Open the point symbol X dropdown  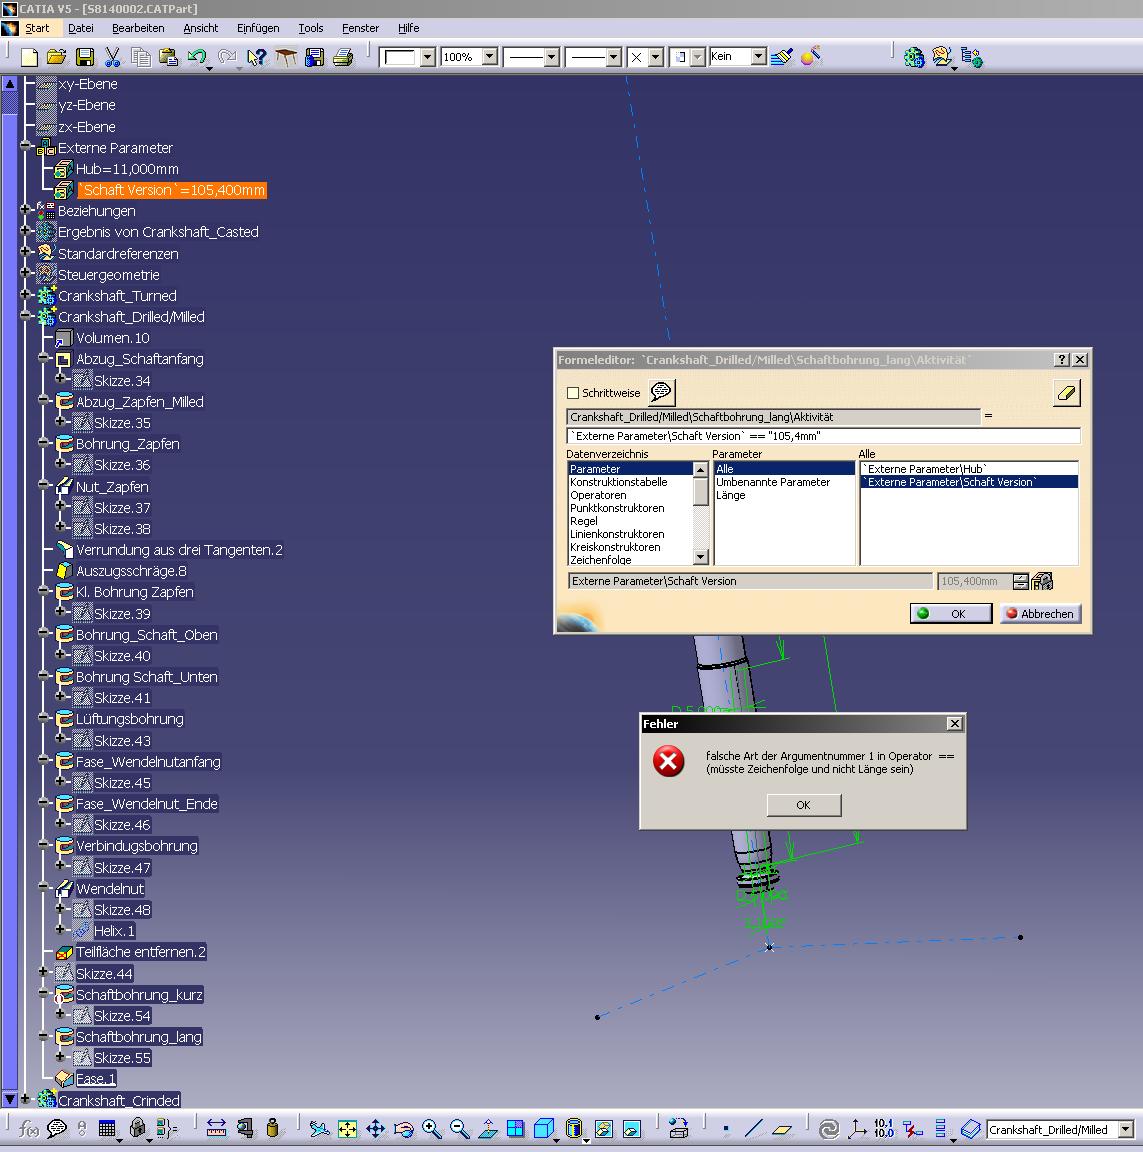(x=655, y=57)
